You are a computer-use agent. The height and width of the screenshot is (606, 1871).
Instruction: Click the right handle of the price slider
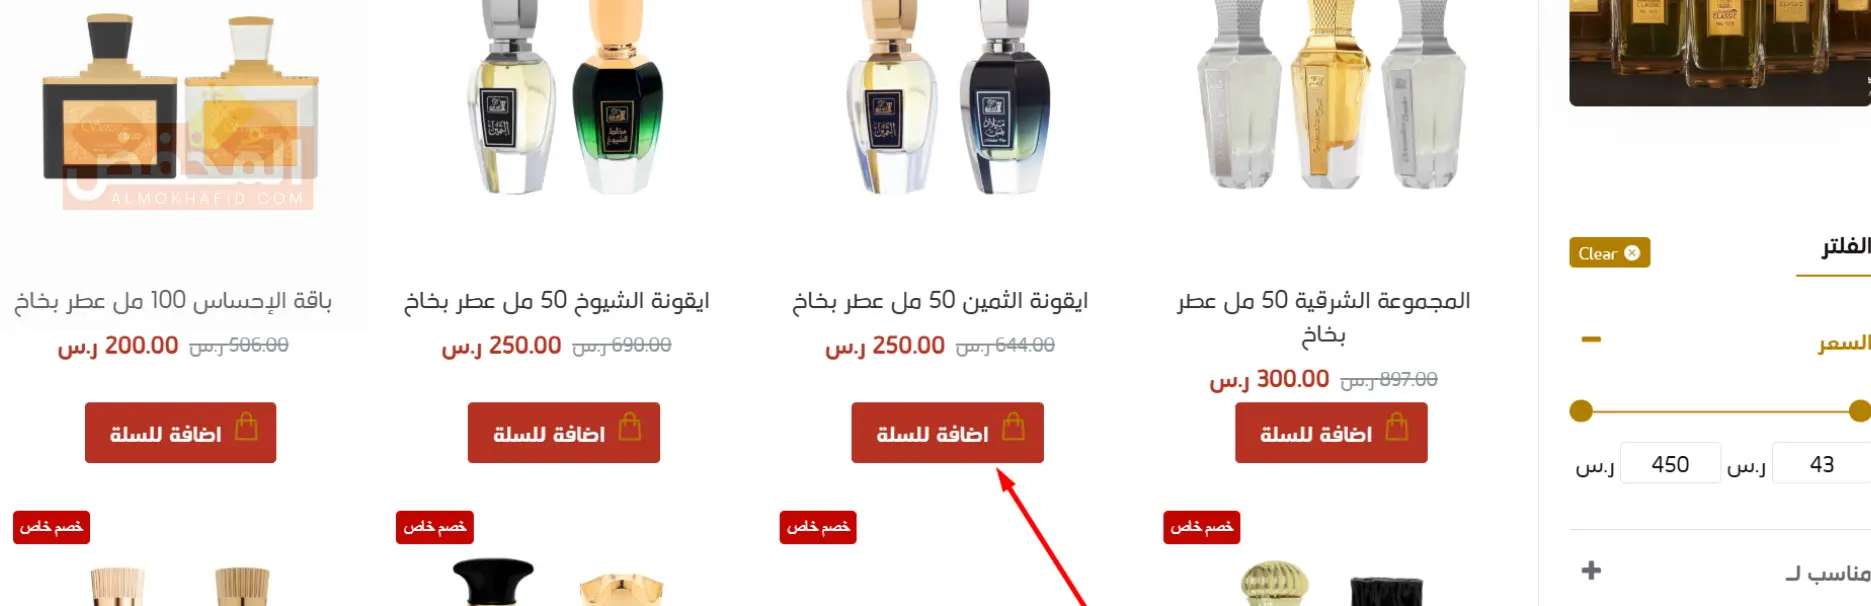[x=1860, y=411]
